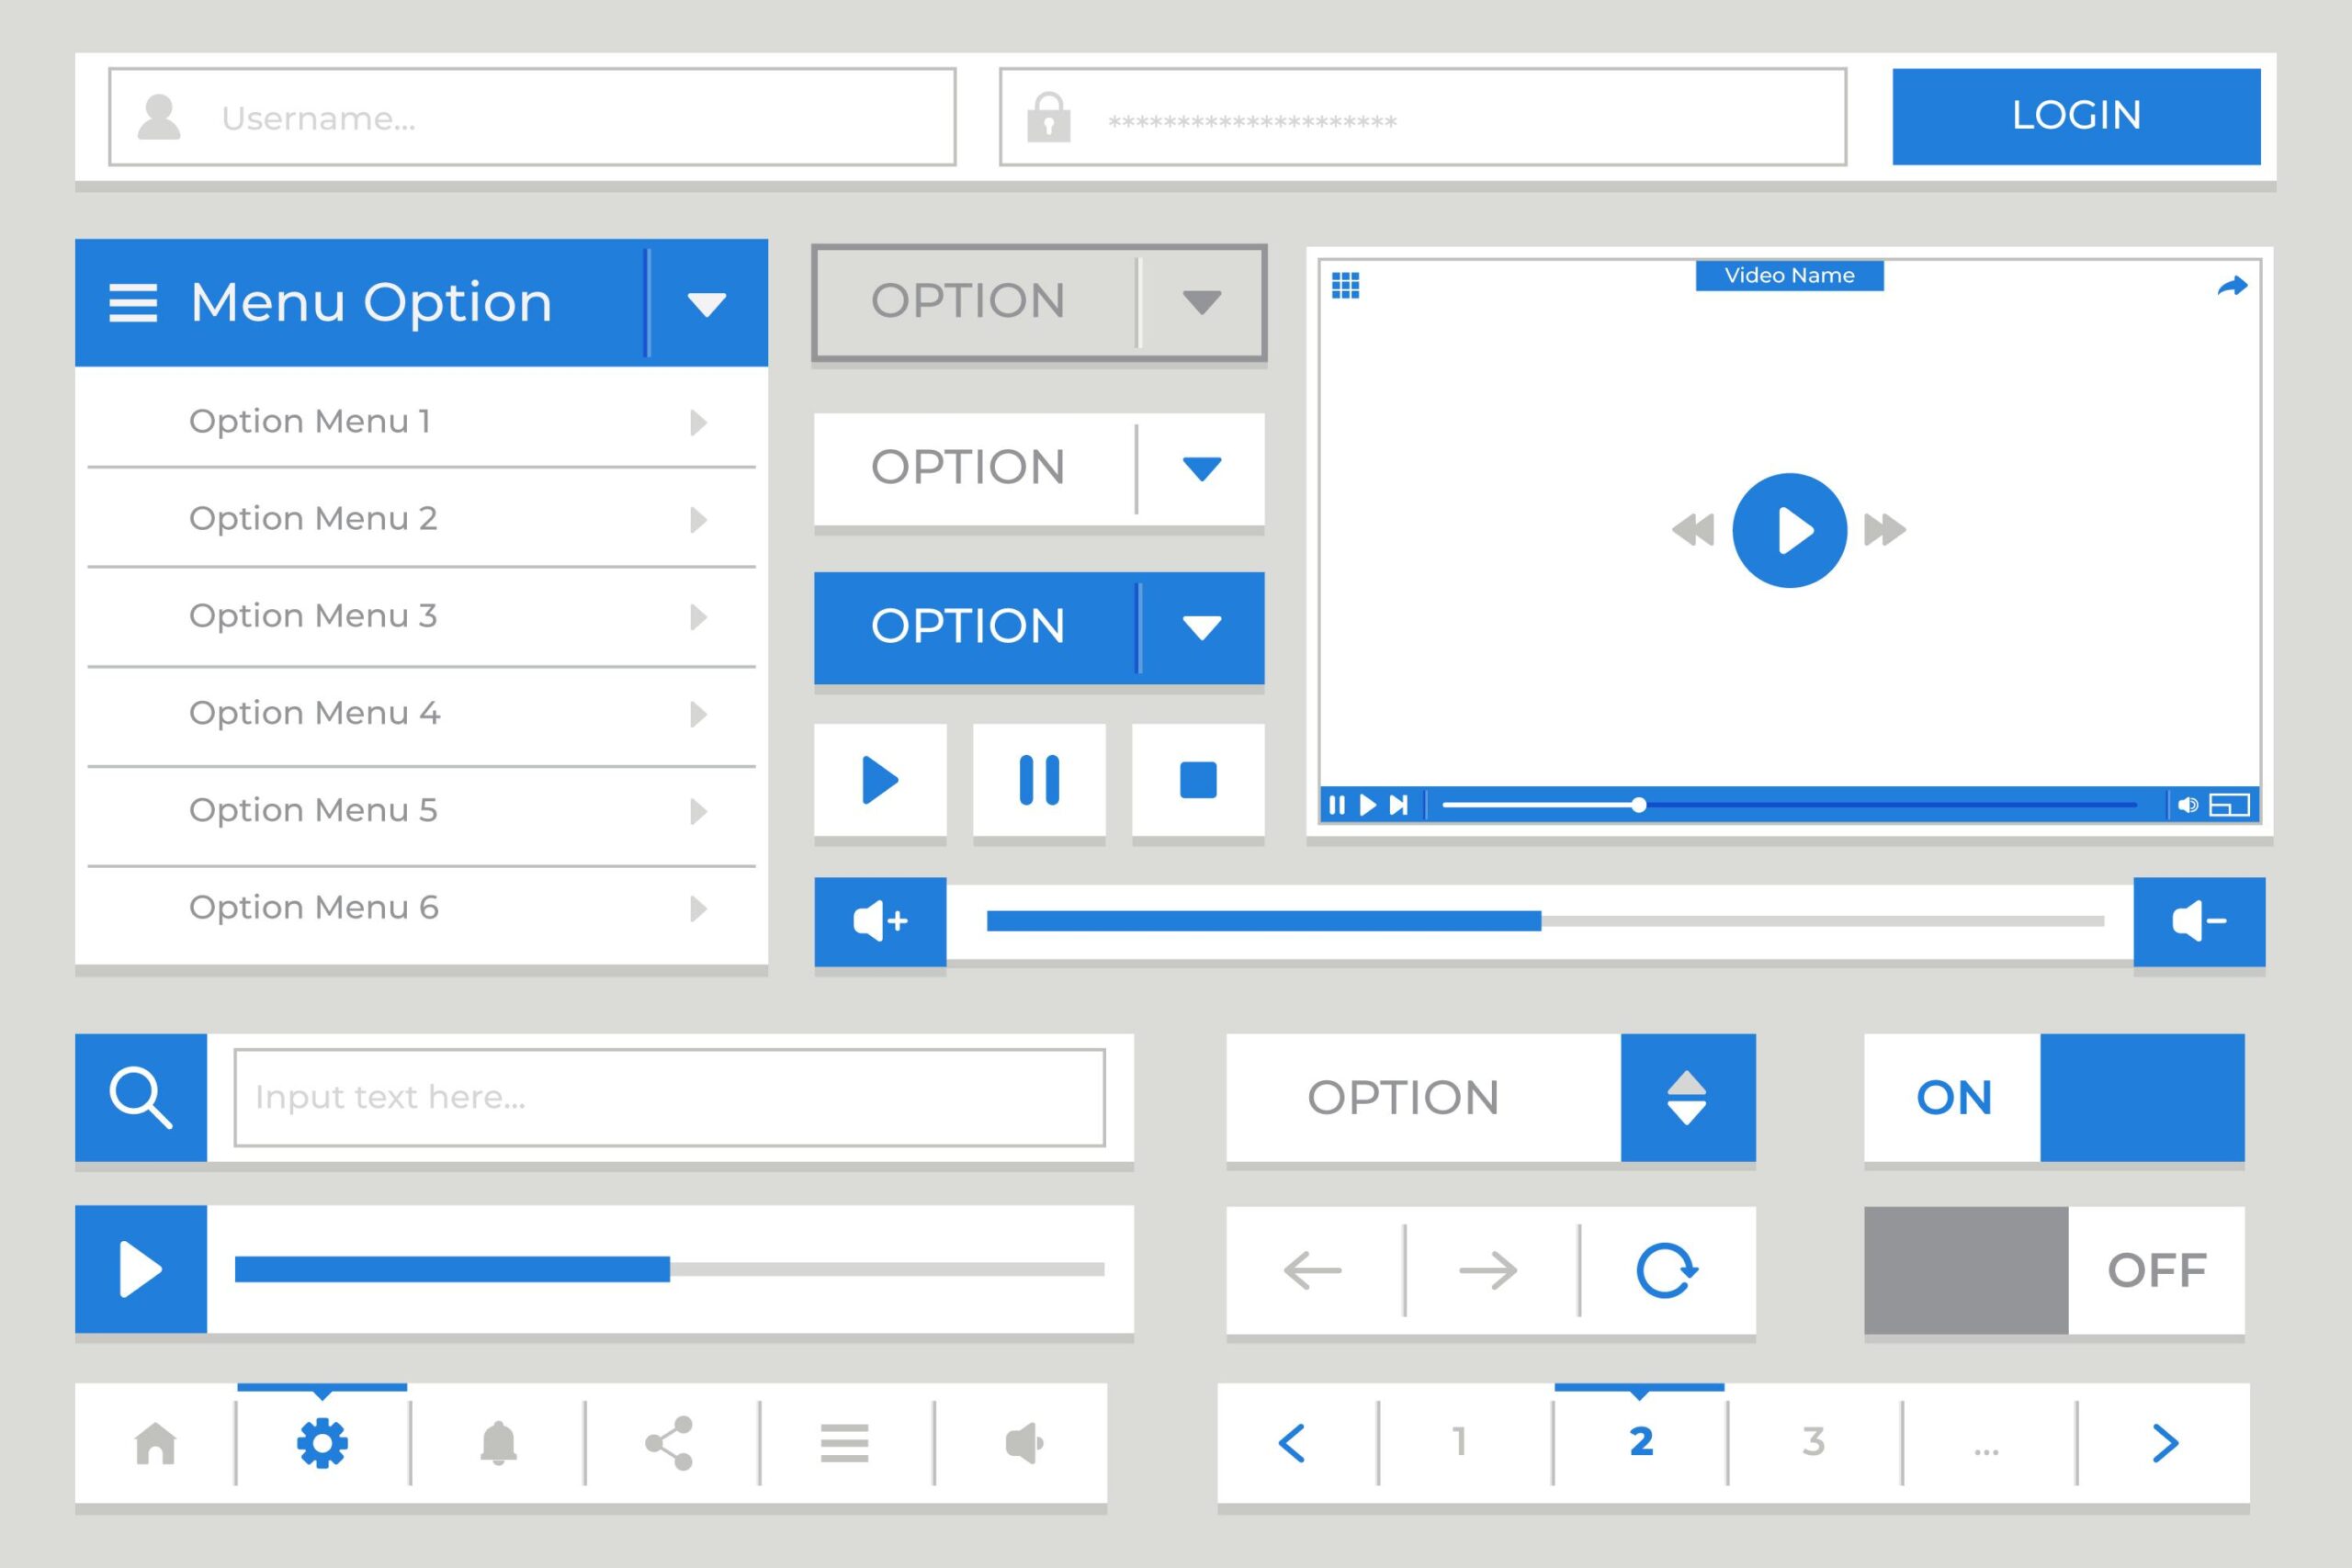Click the padlock icon in the password field
Image resolution: width=2352 pixels, height=1568 pixels.
(x=1048, y=117)
